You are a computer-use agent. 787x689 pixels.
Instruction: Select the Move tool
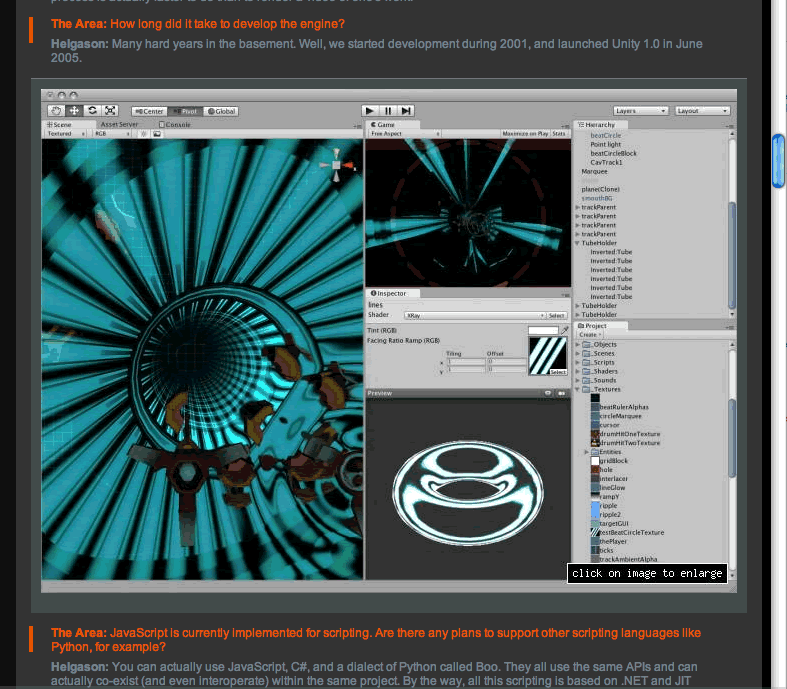pos(74,111)
